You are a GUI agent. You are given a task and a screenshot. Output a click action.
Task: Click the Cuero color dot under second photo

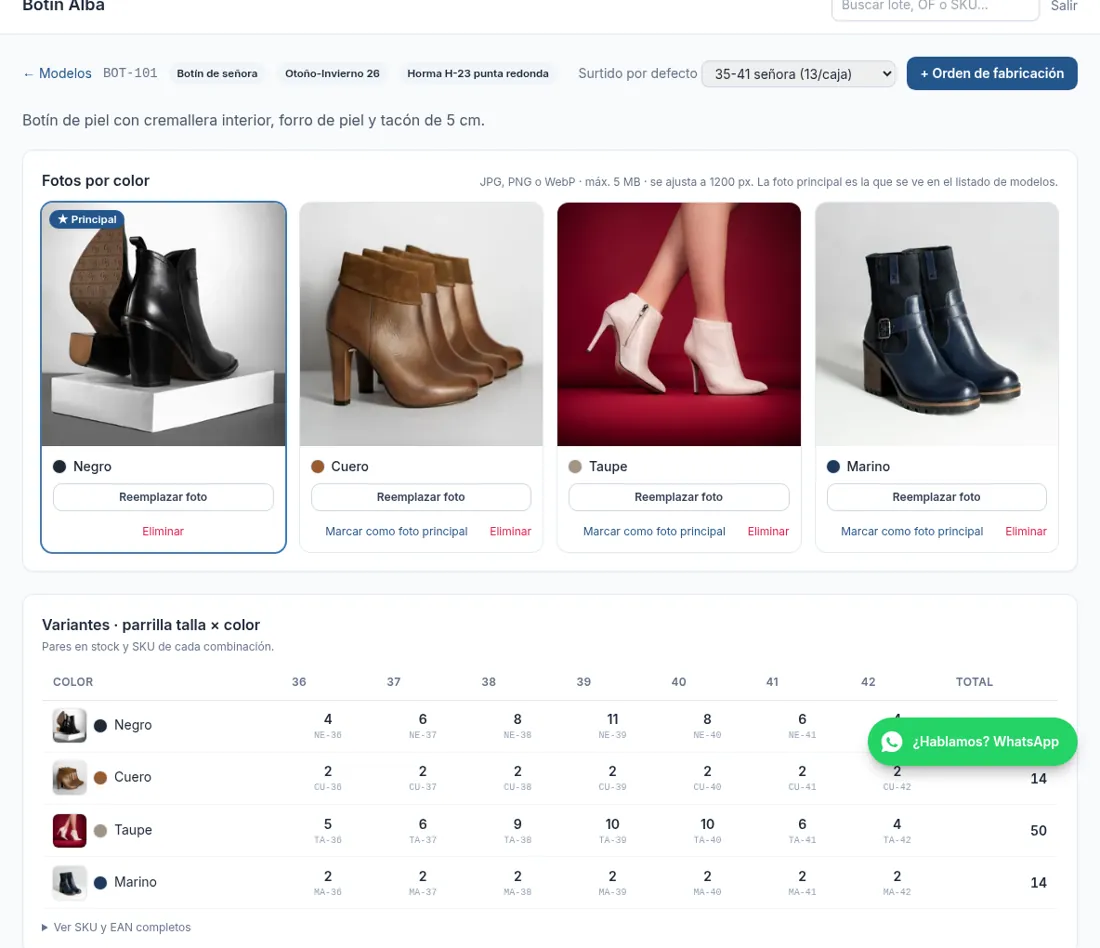318,467
